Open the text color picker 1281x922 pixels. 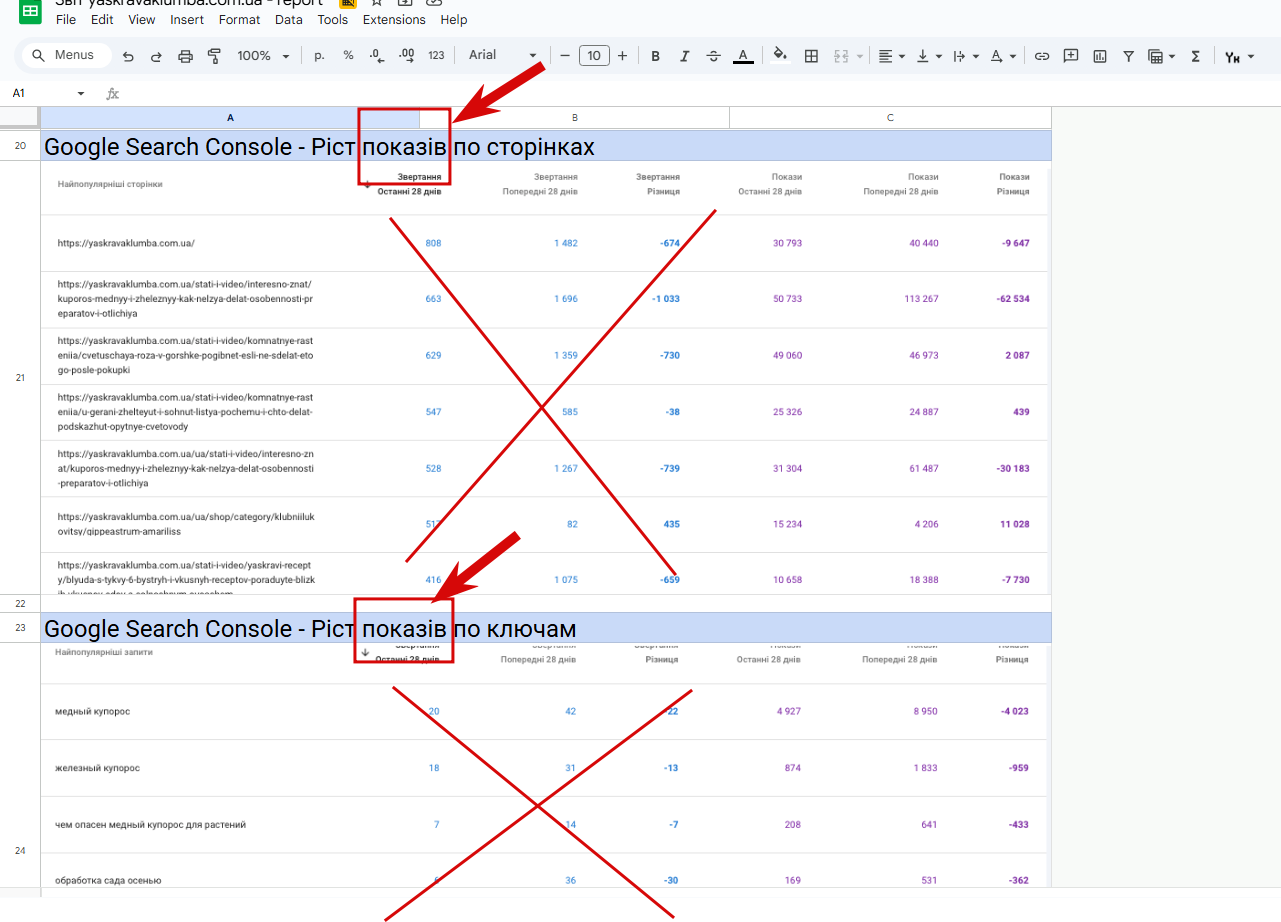(x=742, y=56)
